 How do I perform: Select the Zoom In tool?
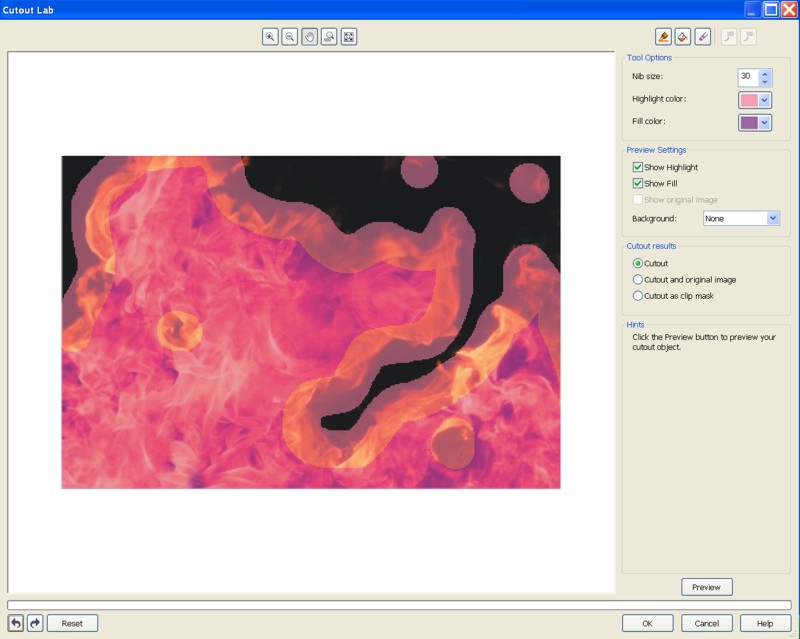pyautogui.click(x=270, y=37)
